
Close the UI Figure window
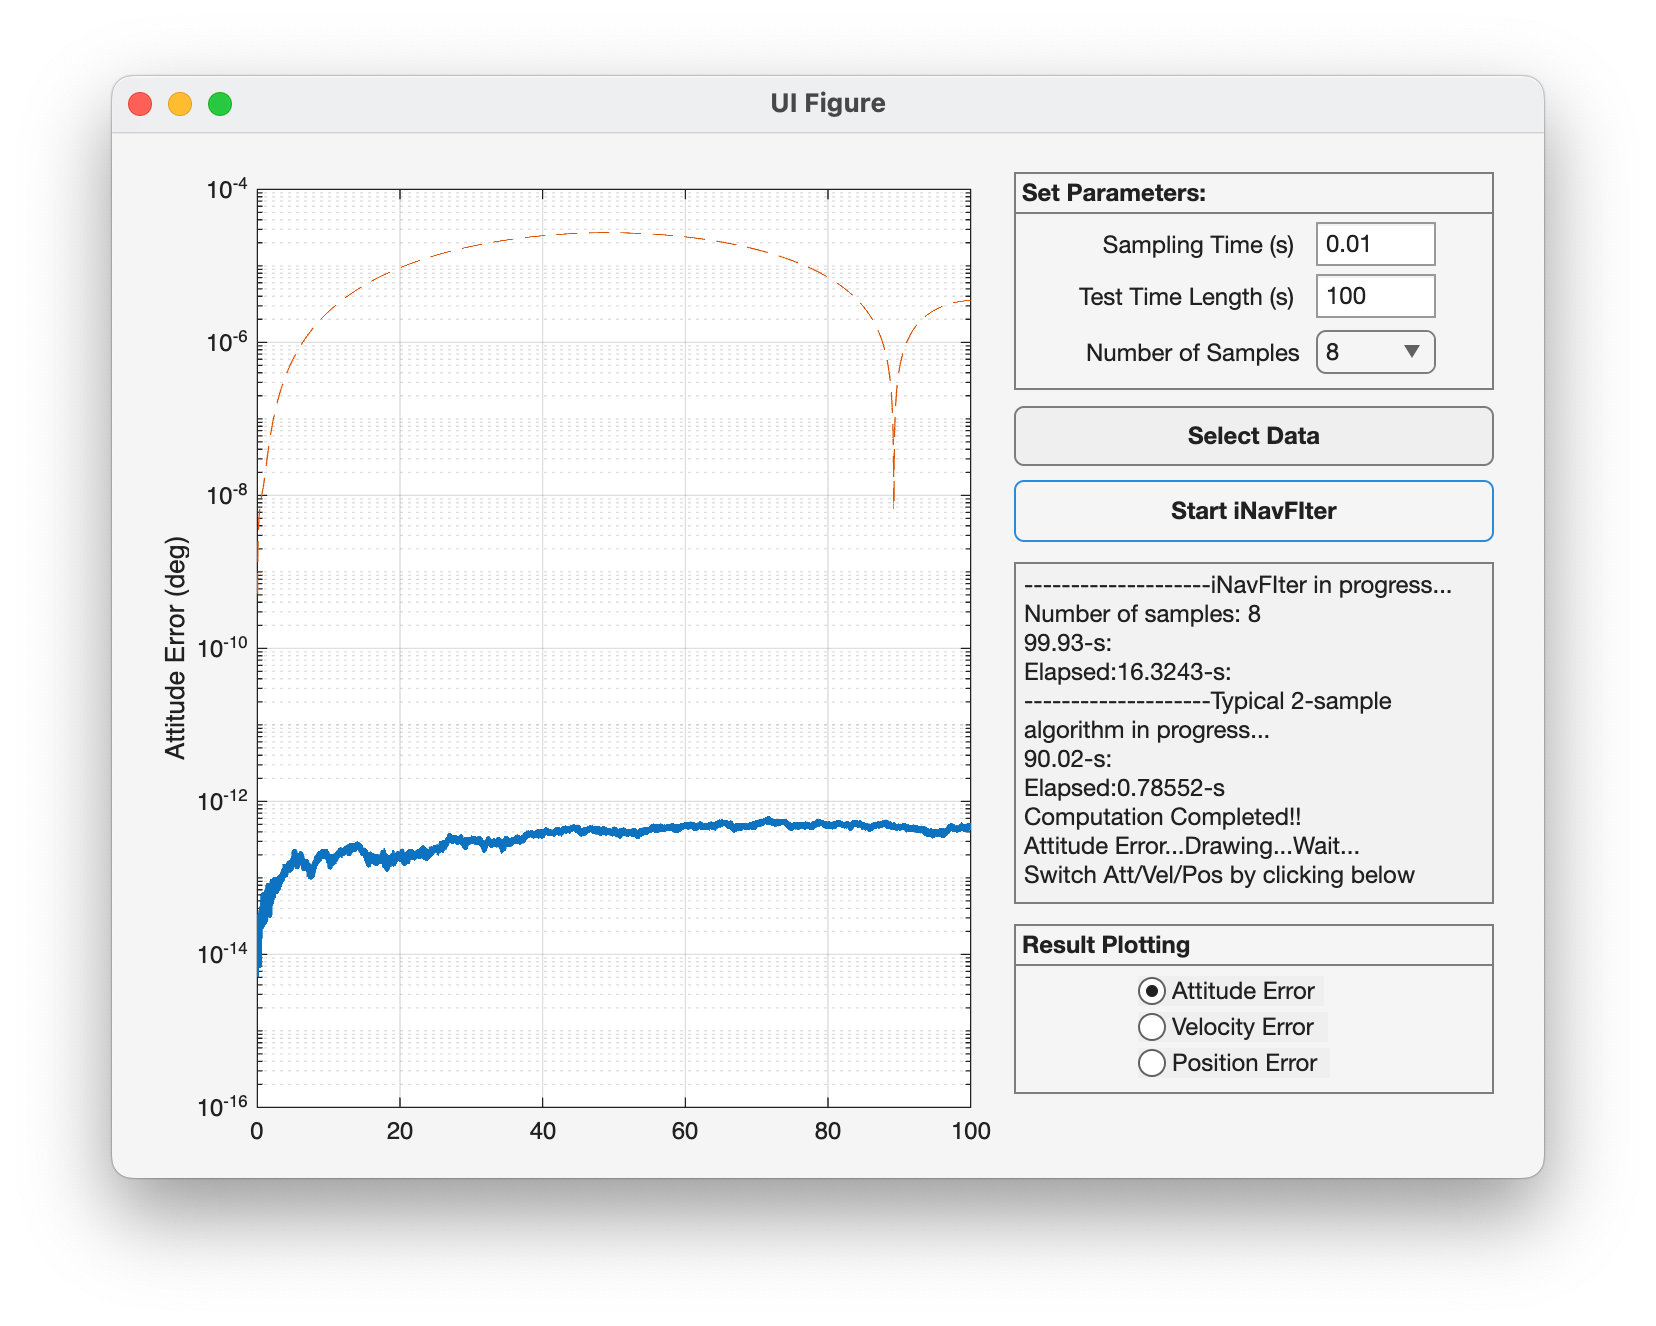pos(140,104)
